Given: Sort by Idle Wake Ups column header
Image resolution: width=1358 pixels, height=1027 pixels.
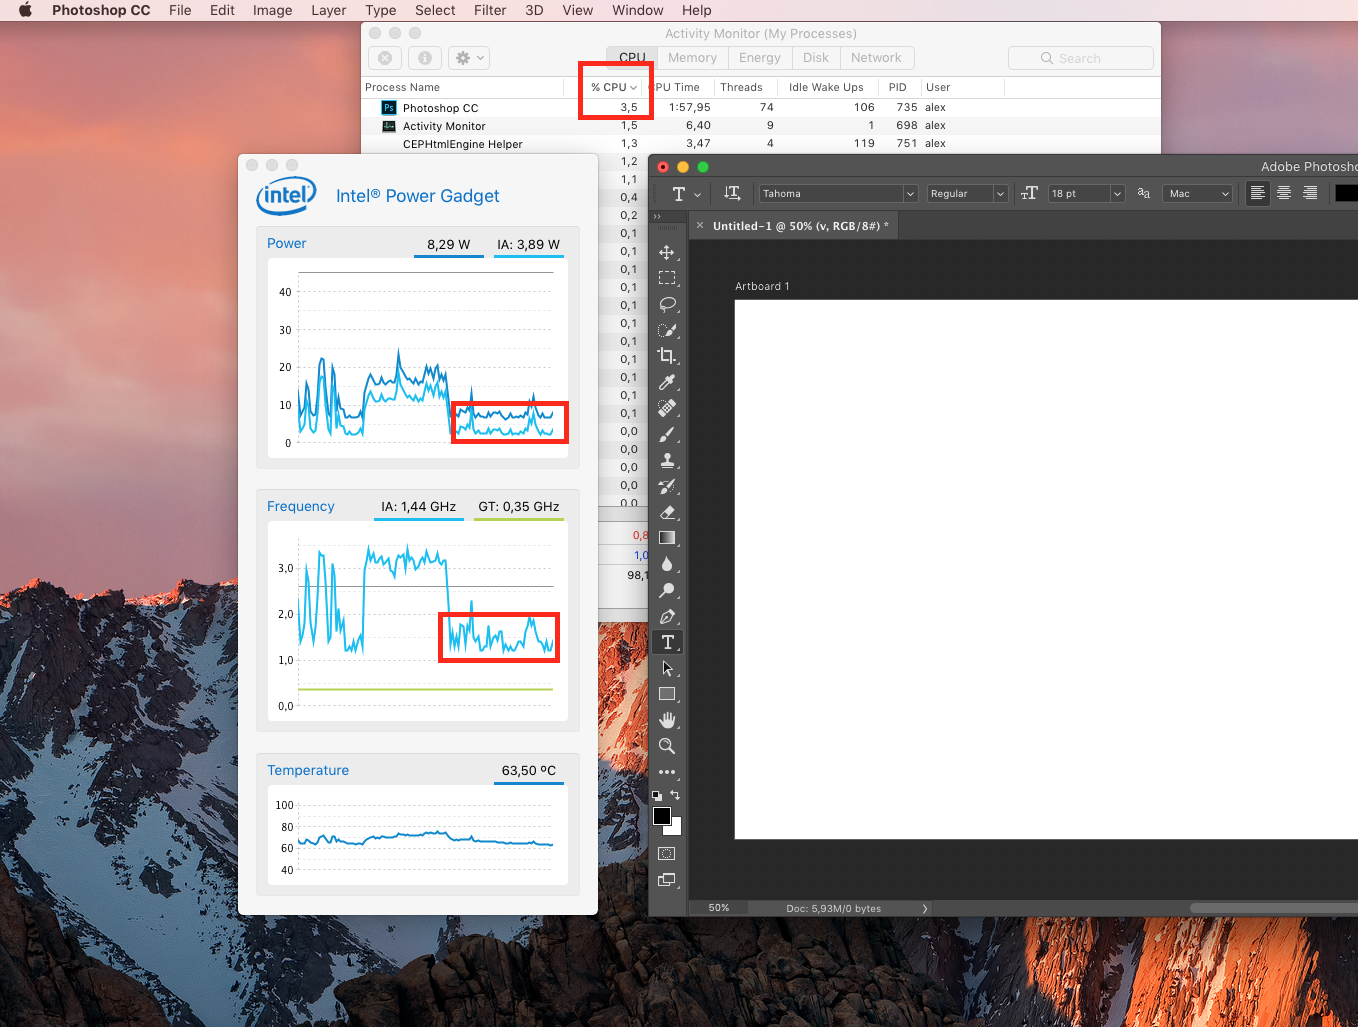Looking at the screenshot, I should click(x=826, y=87).
